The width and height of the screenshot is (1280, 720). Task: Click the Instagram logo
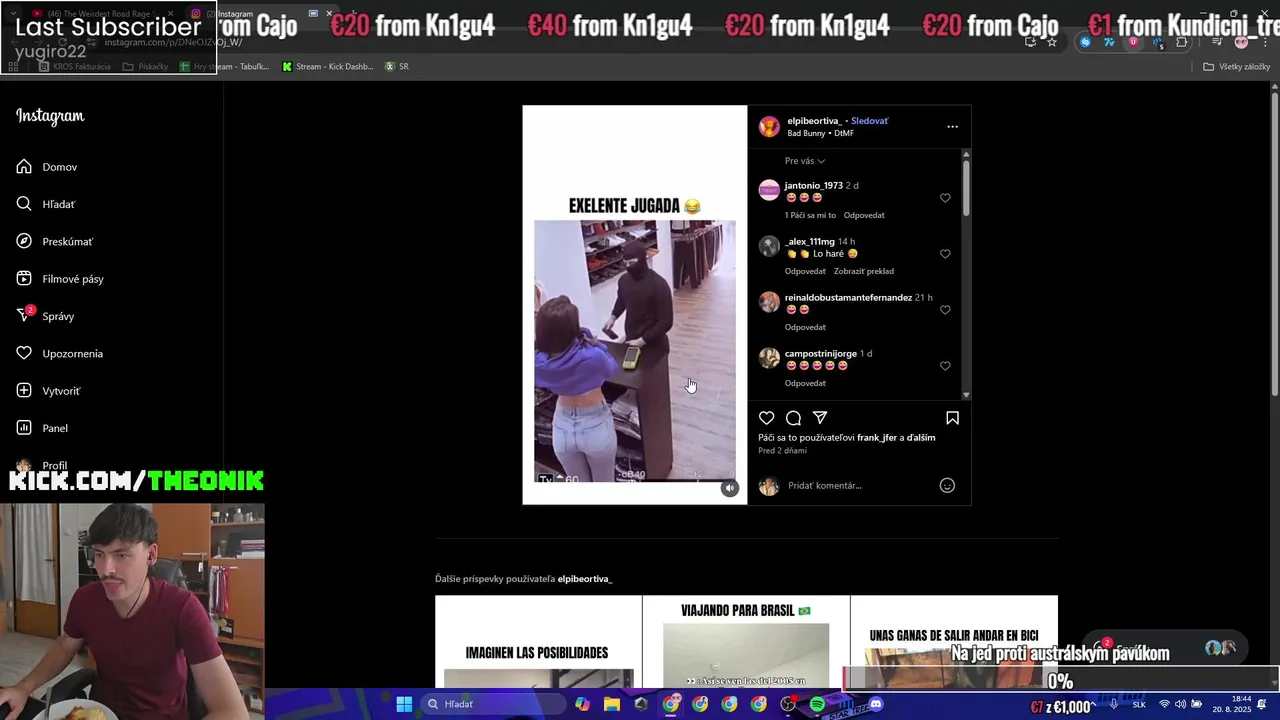pyautogui.click(x=50, y=116)
